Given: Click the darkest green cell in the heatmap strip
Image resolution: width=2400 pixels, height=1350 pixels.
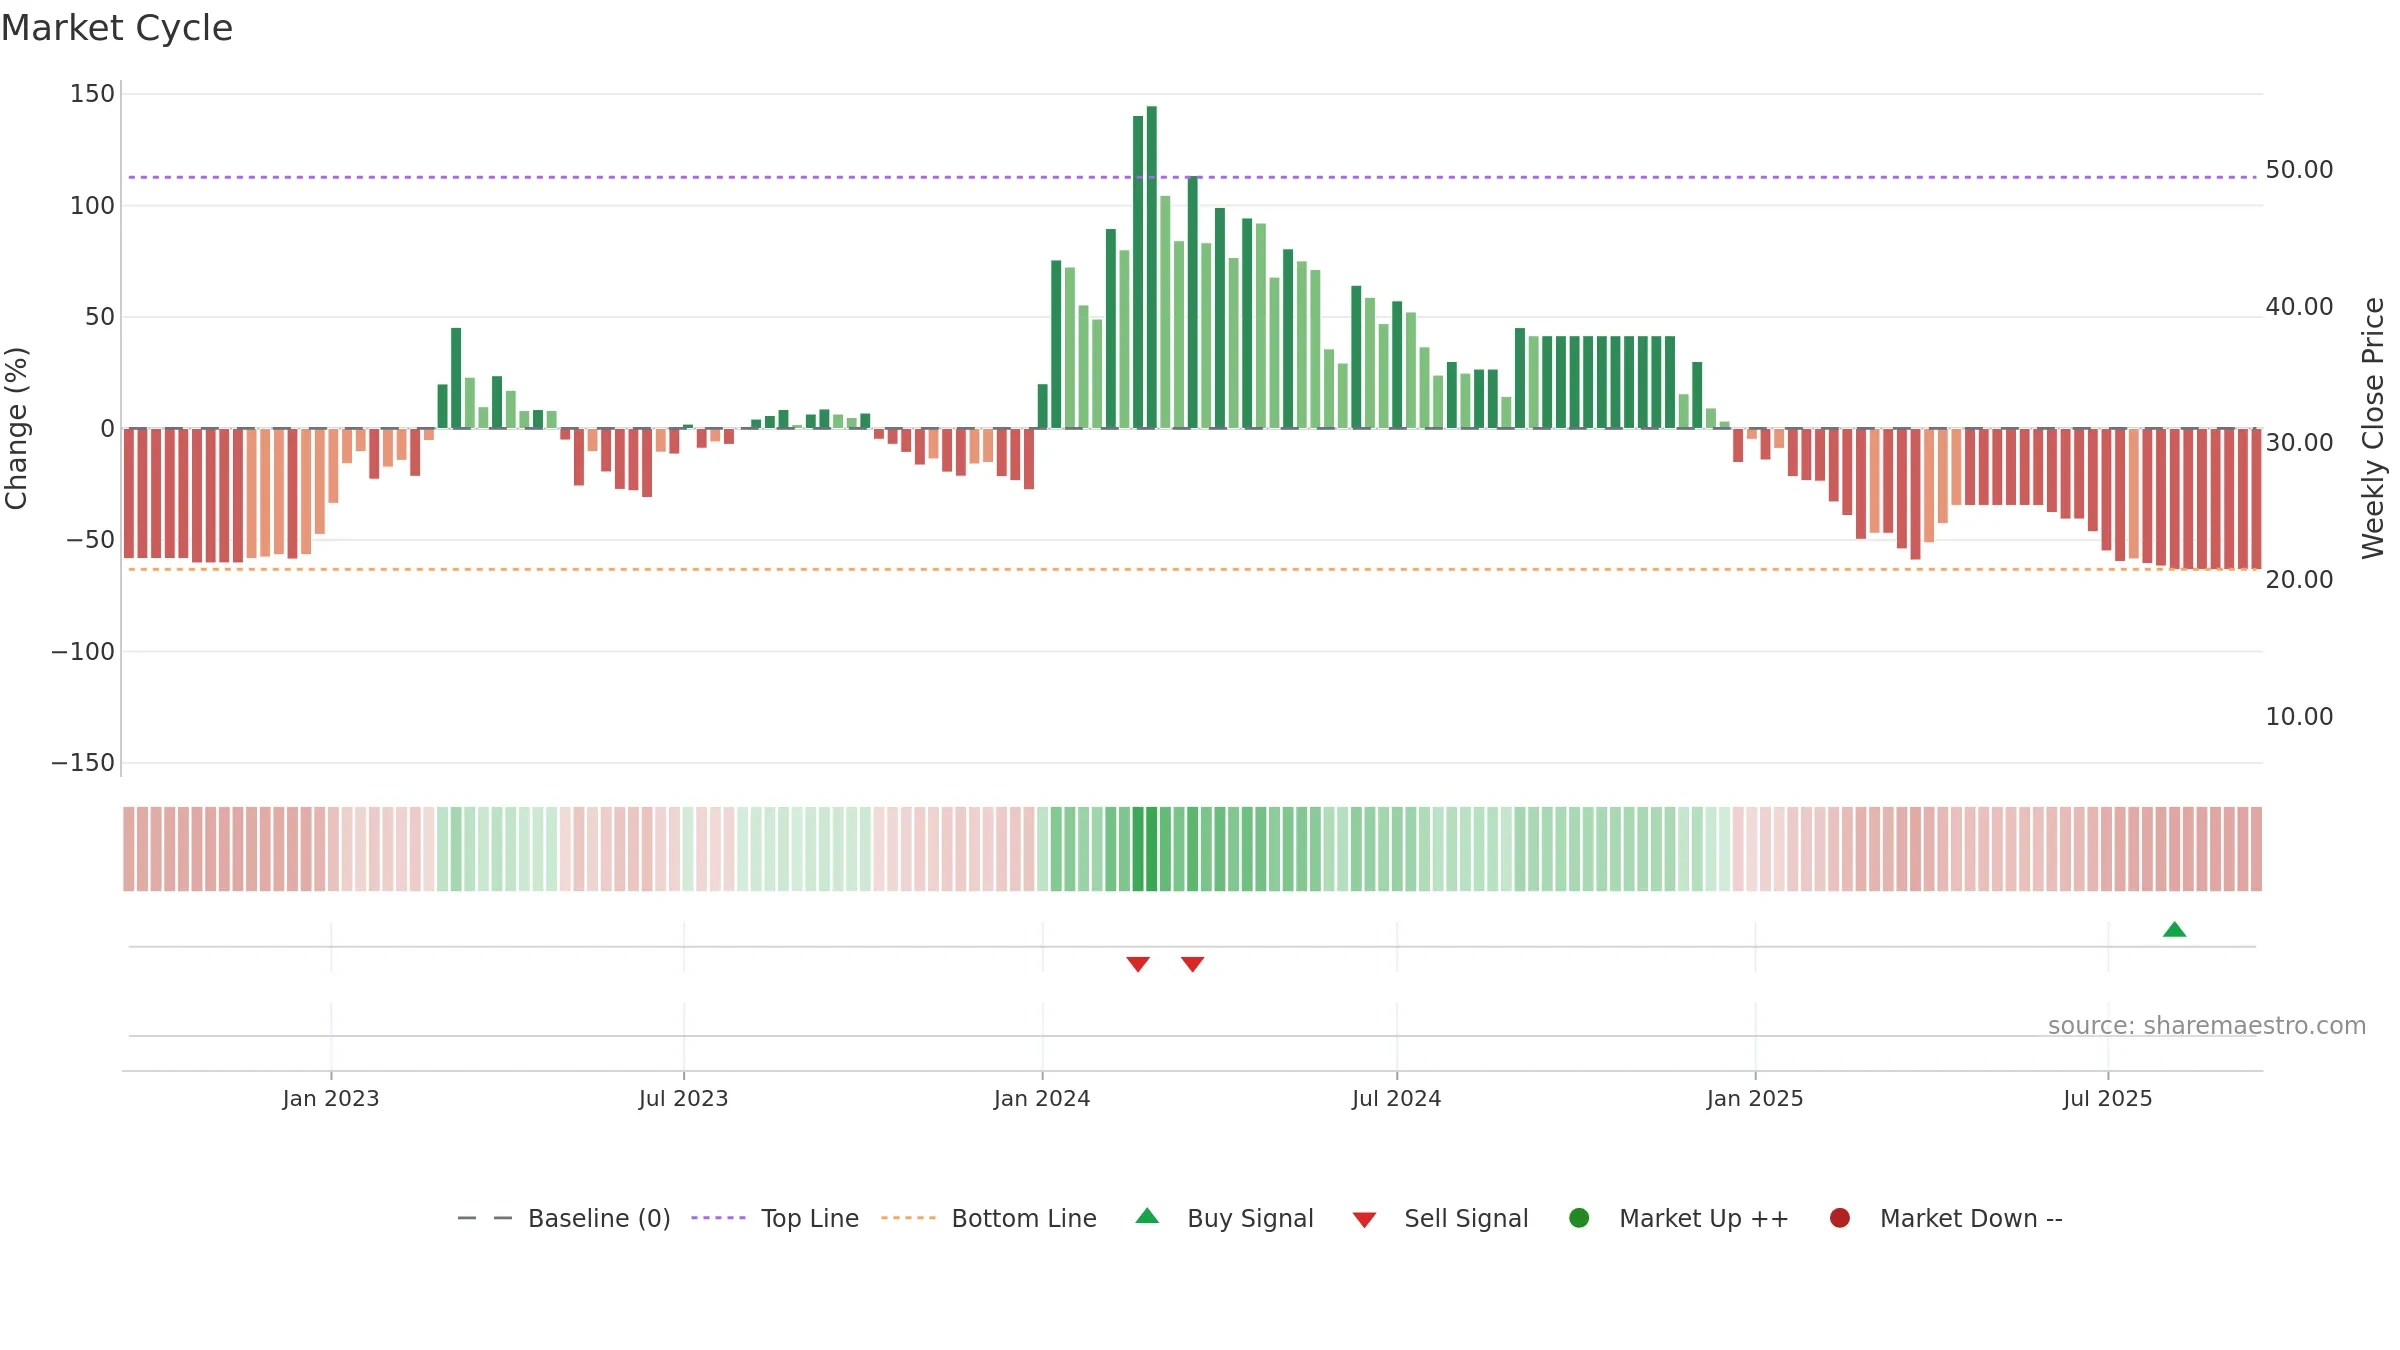Looking at the screenshot, I should click(x=1152, y=849).
